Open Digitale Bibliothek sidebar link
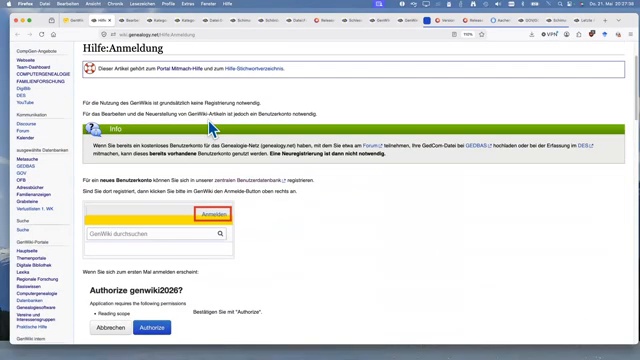 34,265
